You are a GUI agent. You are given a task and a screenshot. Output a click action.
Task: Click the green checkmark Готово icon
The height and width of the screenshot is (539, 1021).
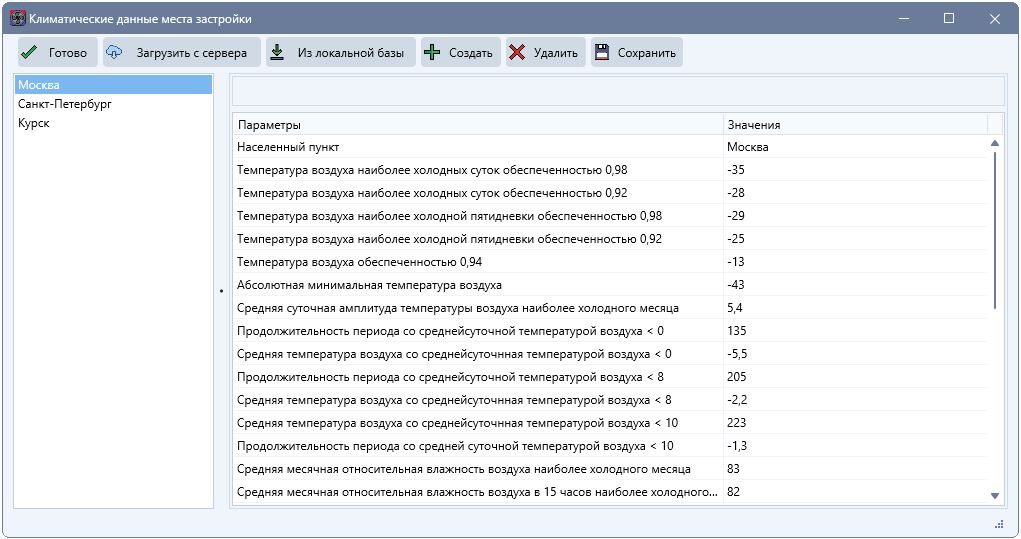pos(29,53)
